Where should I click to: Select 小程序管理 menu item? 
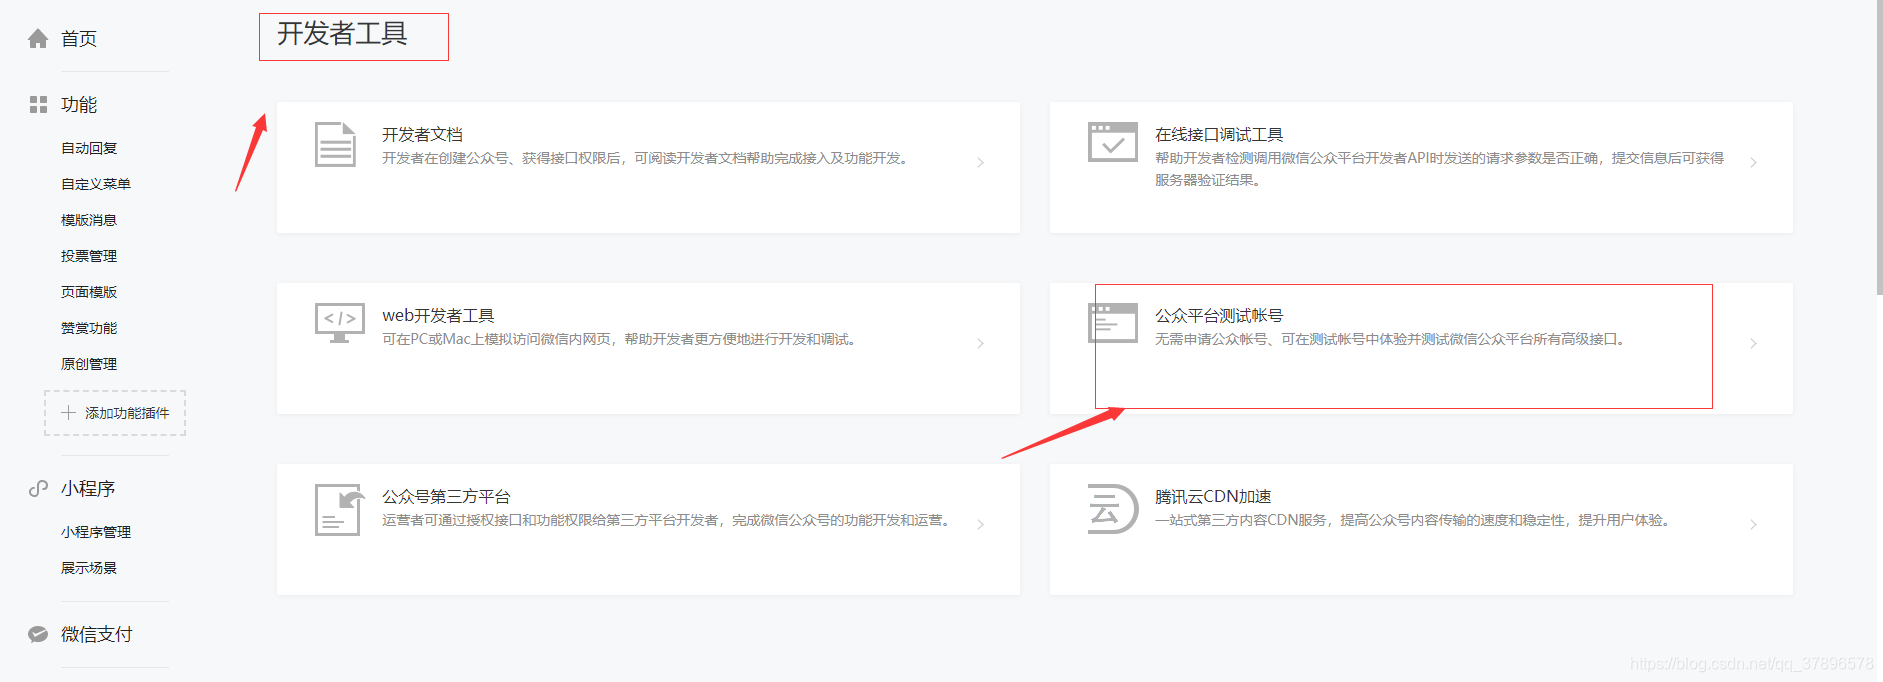(x=96, y=532)
